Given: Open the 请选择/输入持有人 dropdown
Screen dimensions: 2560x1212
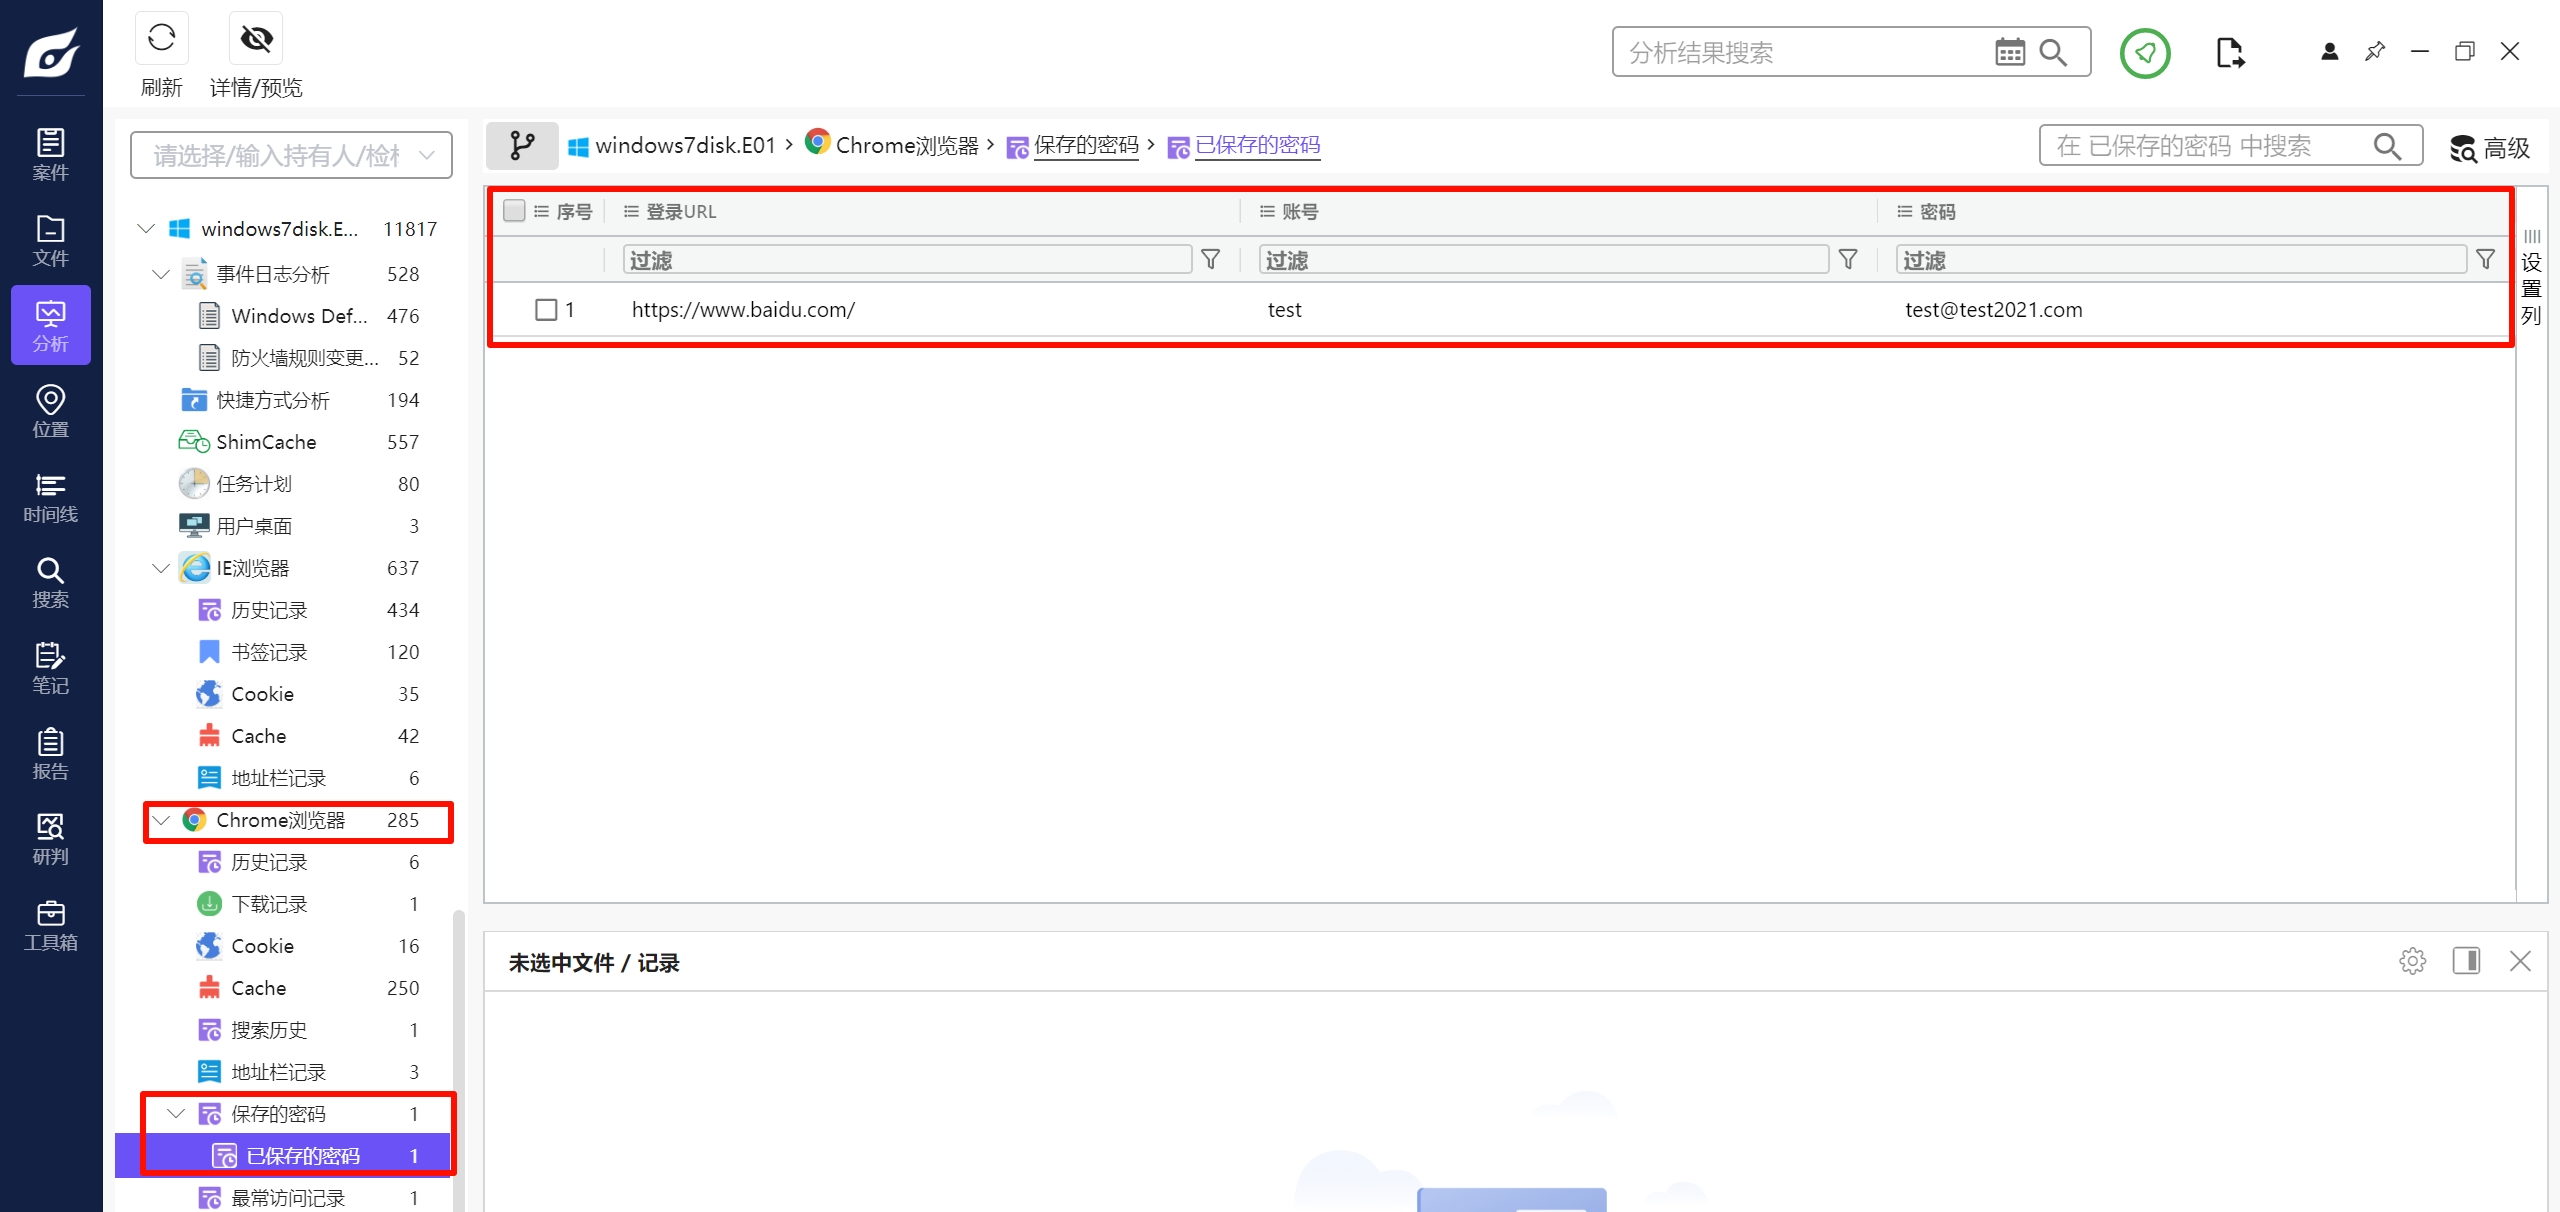Looking at the screenshot, I should click(x=291, y=155).
